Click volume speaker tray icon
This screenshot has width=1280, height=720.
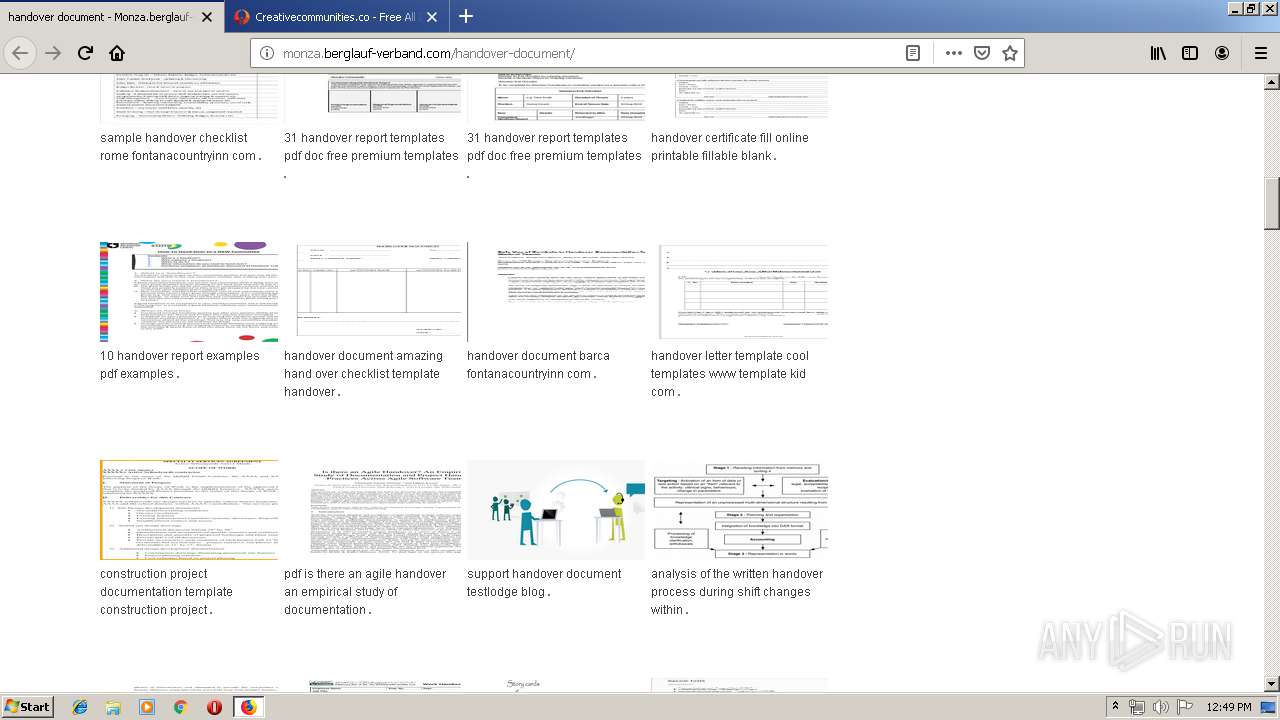click(1161, 707)
